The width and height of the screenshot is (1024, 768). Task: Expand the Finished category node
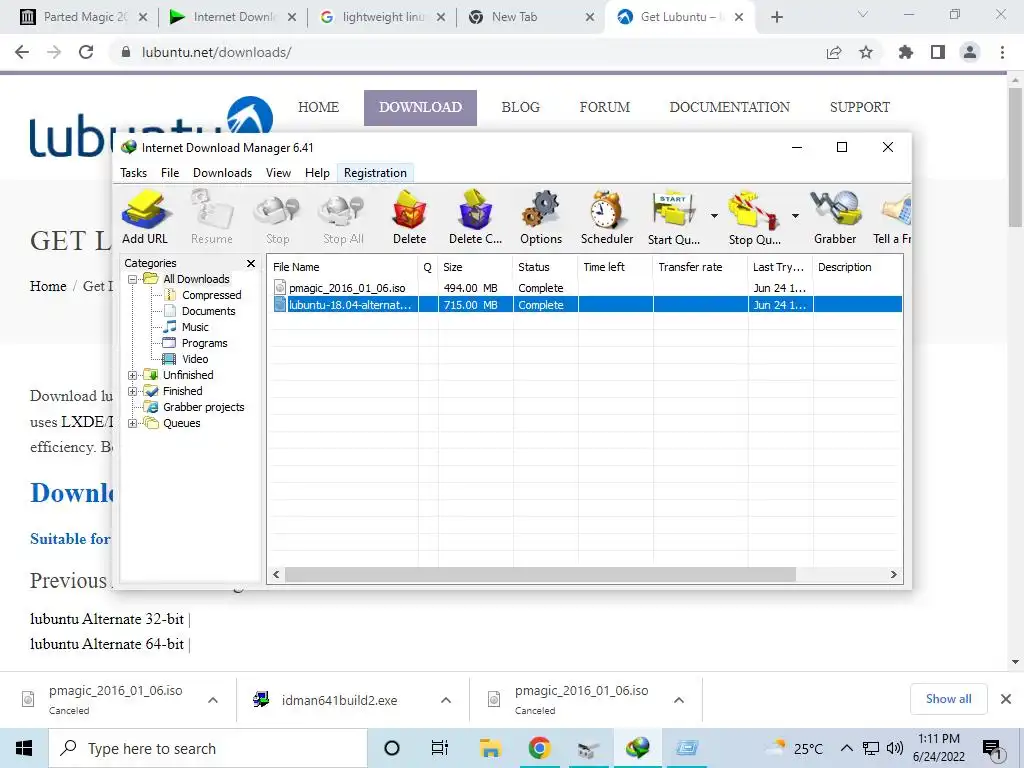[x=133, y=391]
